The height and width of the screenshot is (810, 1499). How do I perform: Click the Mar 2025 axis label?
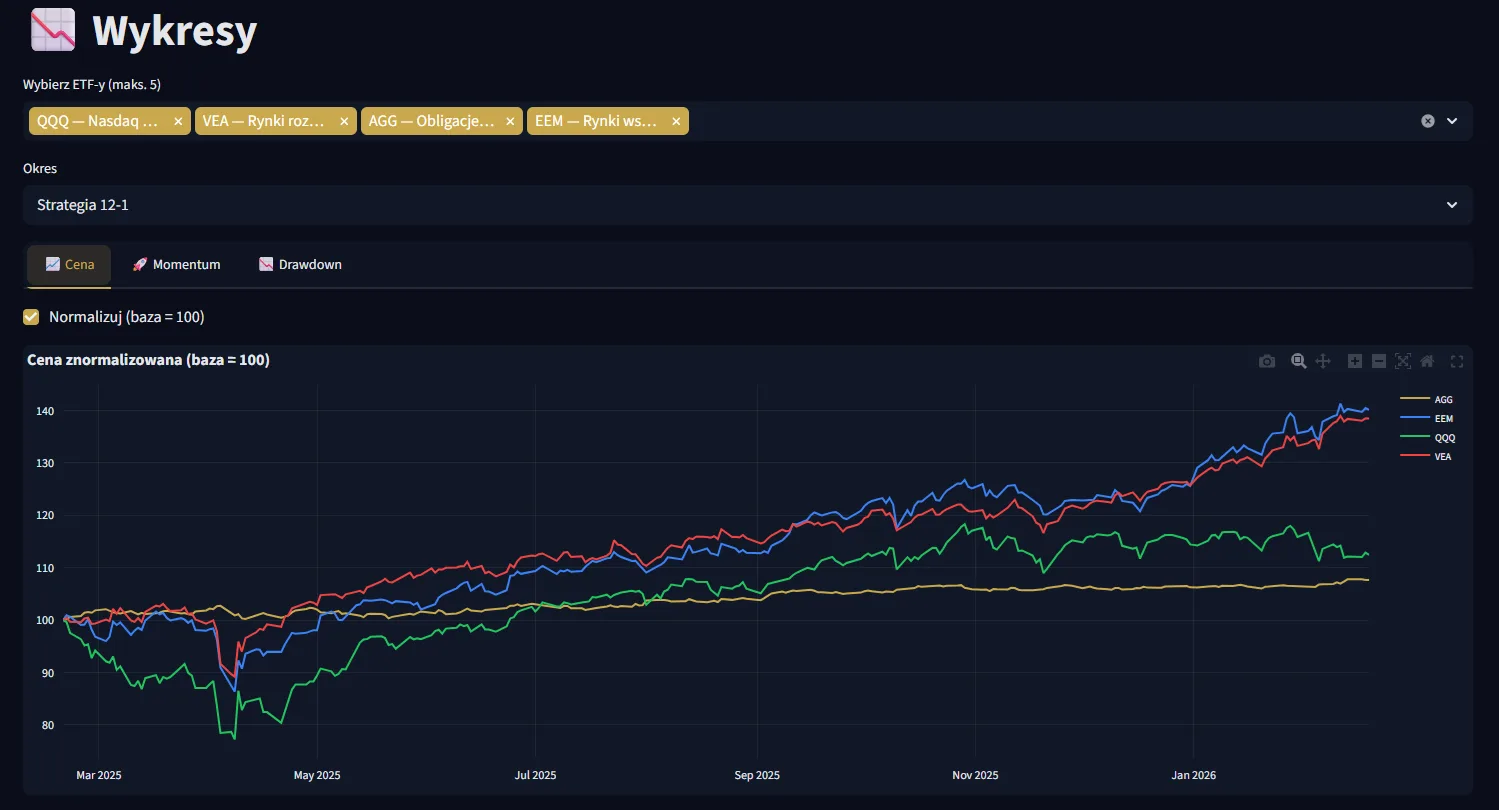tap(98, 775)
